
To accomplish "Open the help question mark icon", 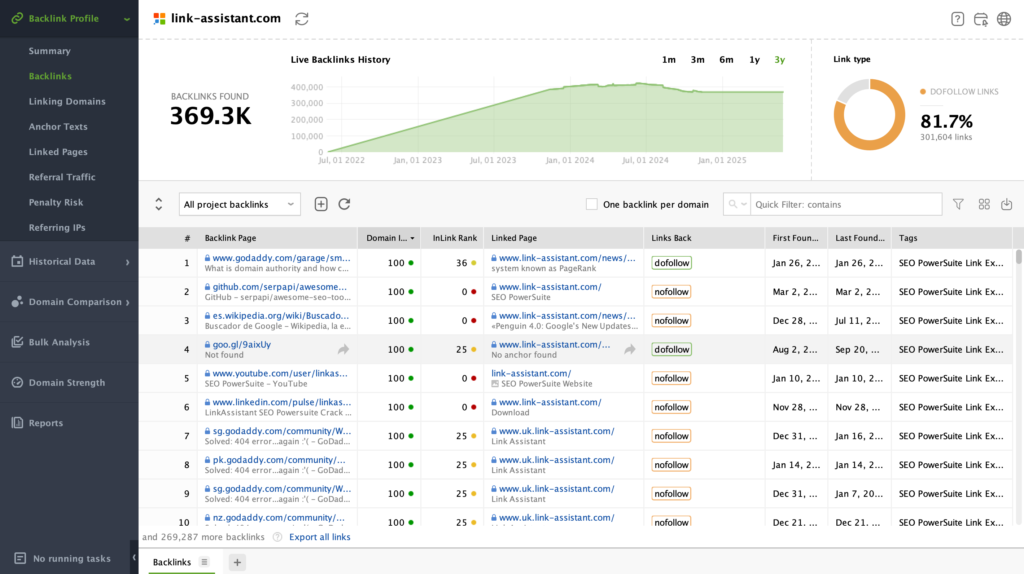I will [x=957, y=19].
